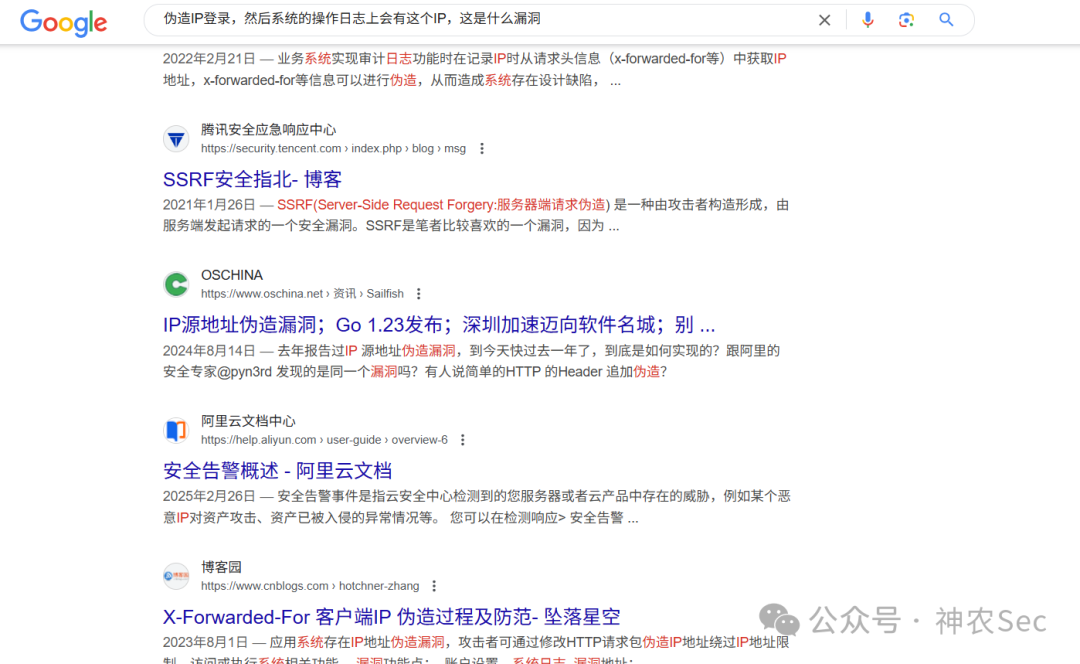Click the www.cnblogs.com URL breadcrumb

point(310,586)
